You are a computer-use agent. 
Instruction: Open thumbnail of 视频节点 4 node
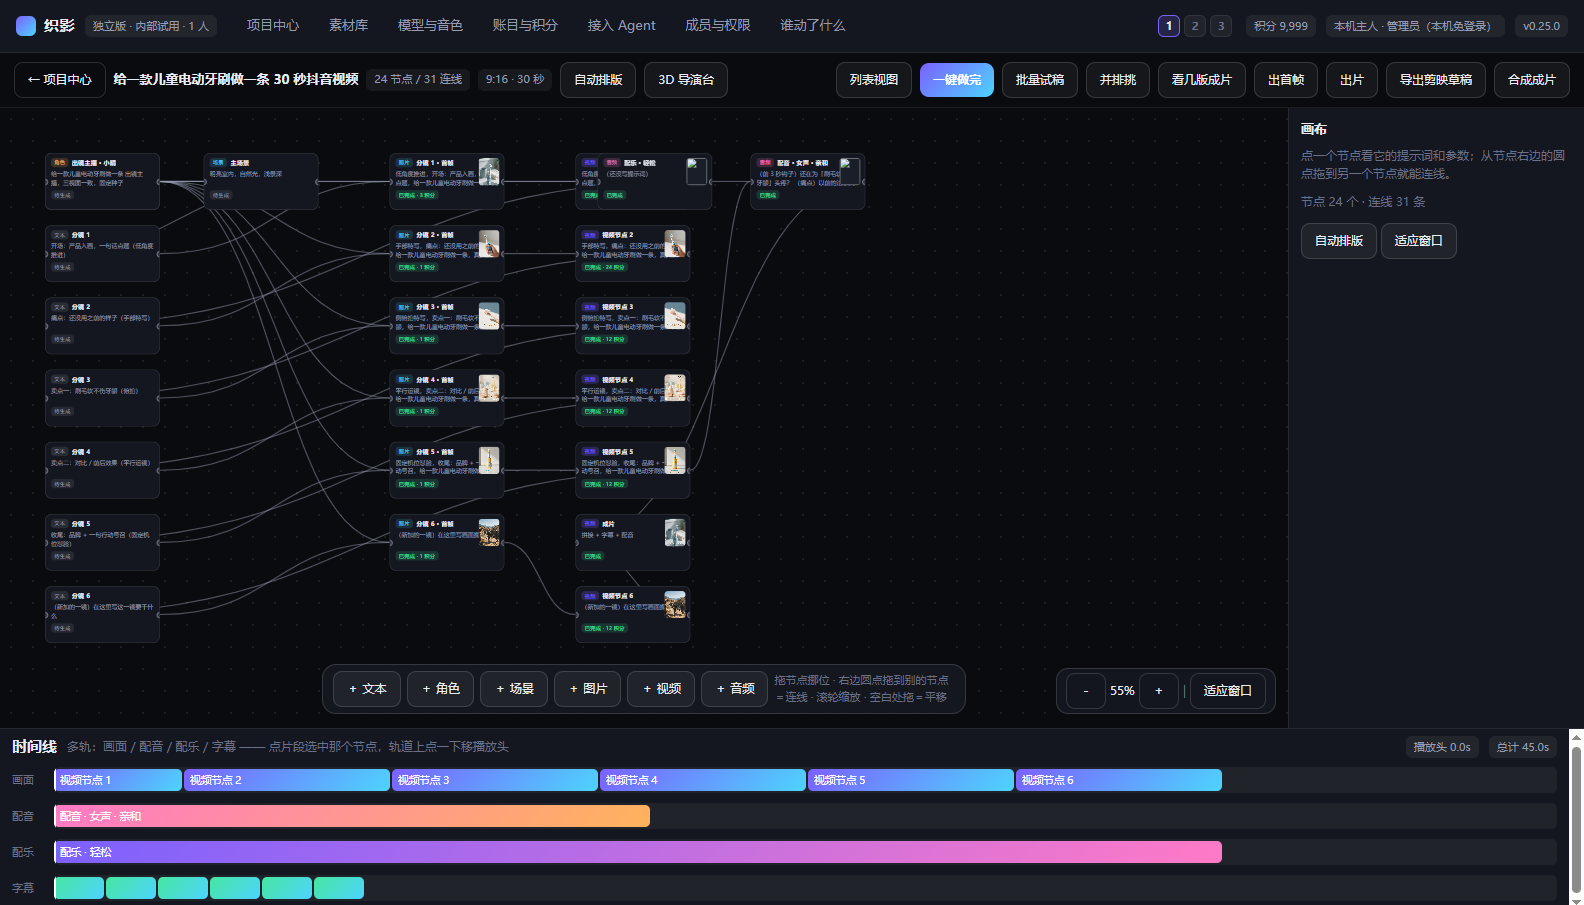676,388
